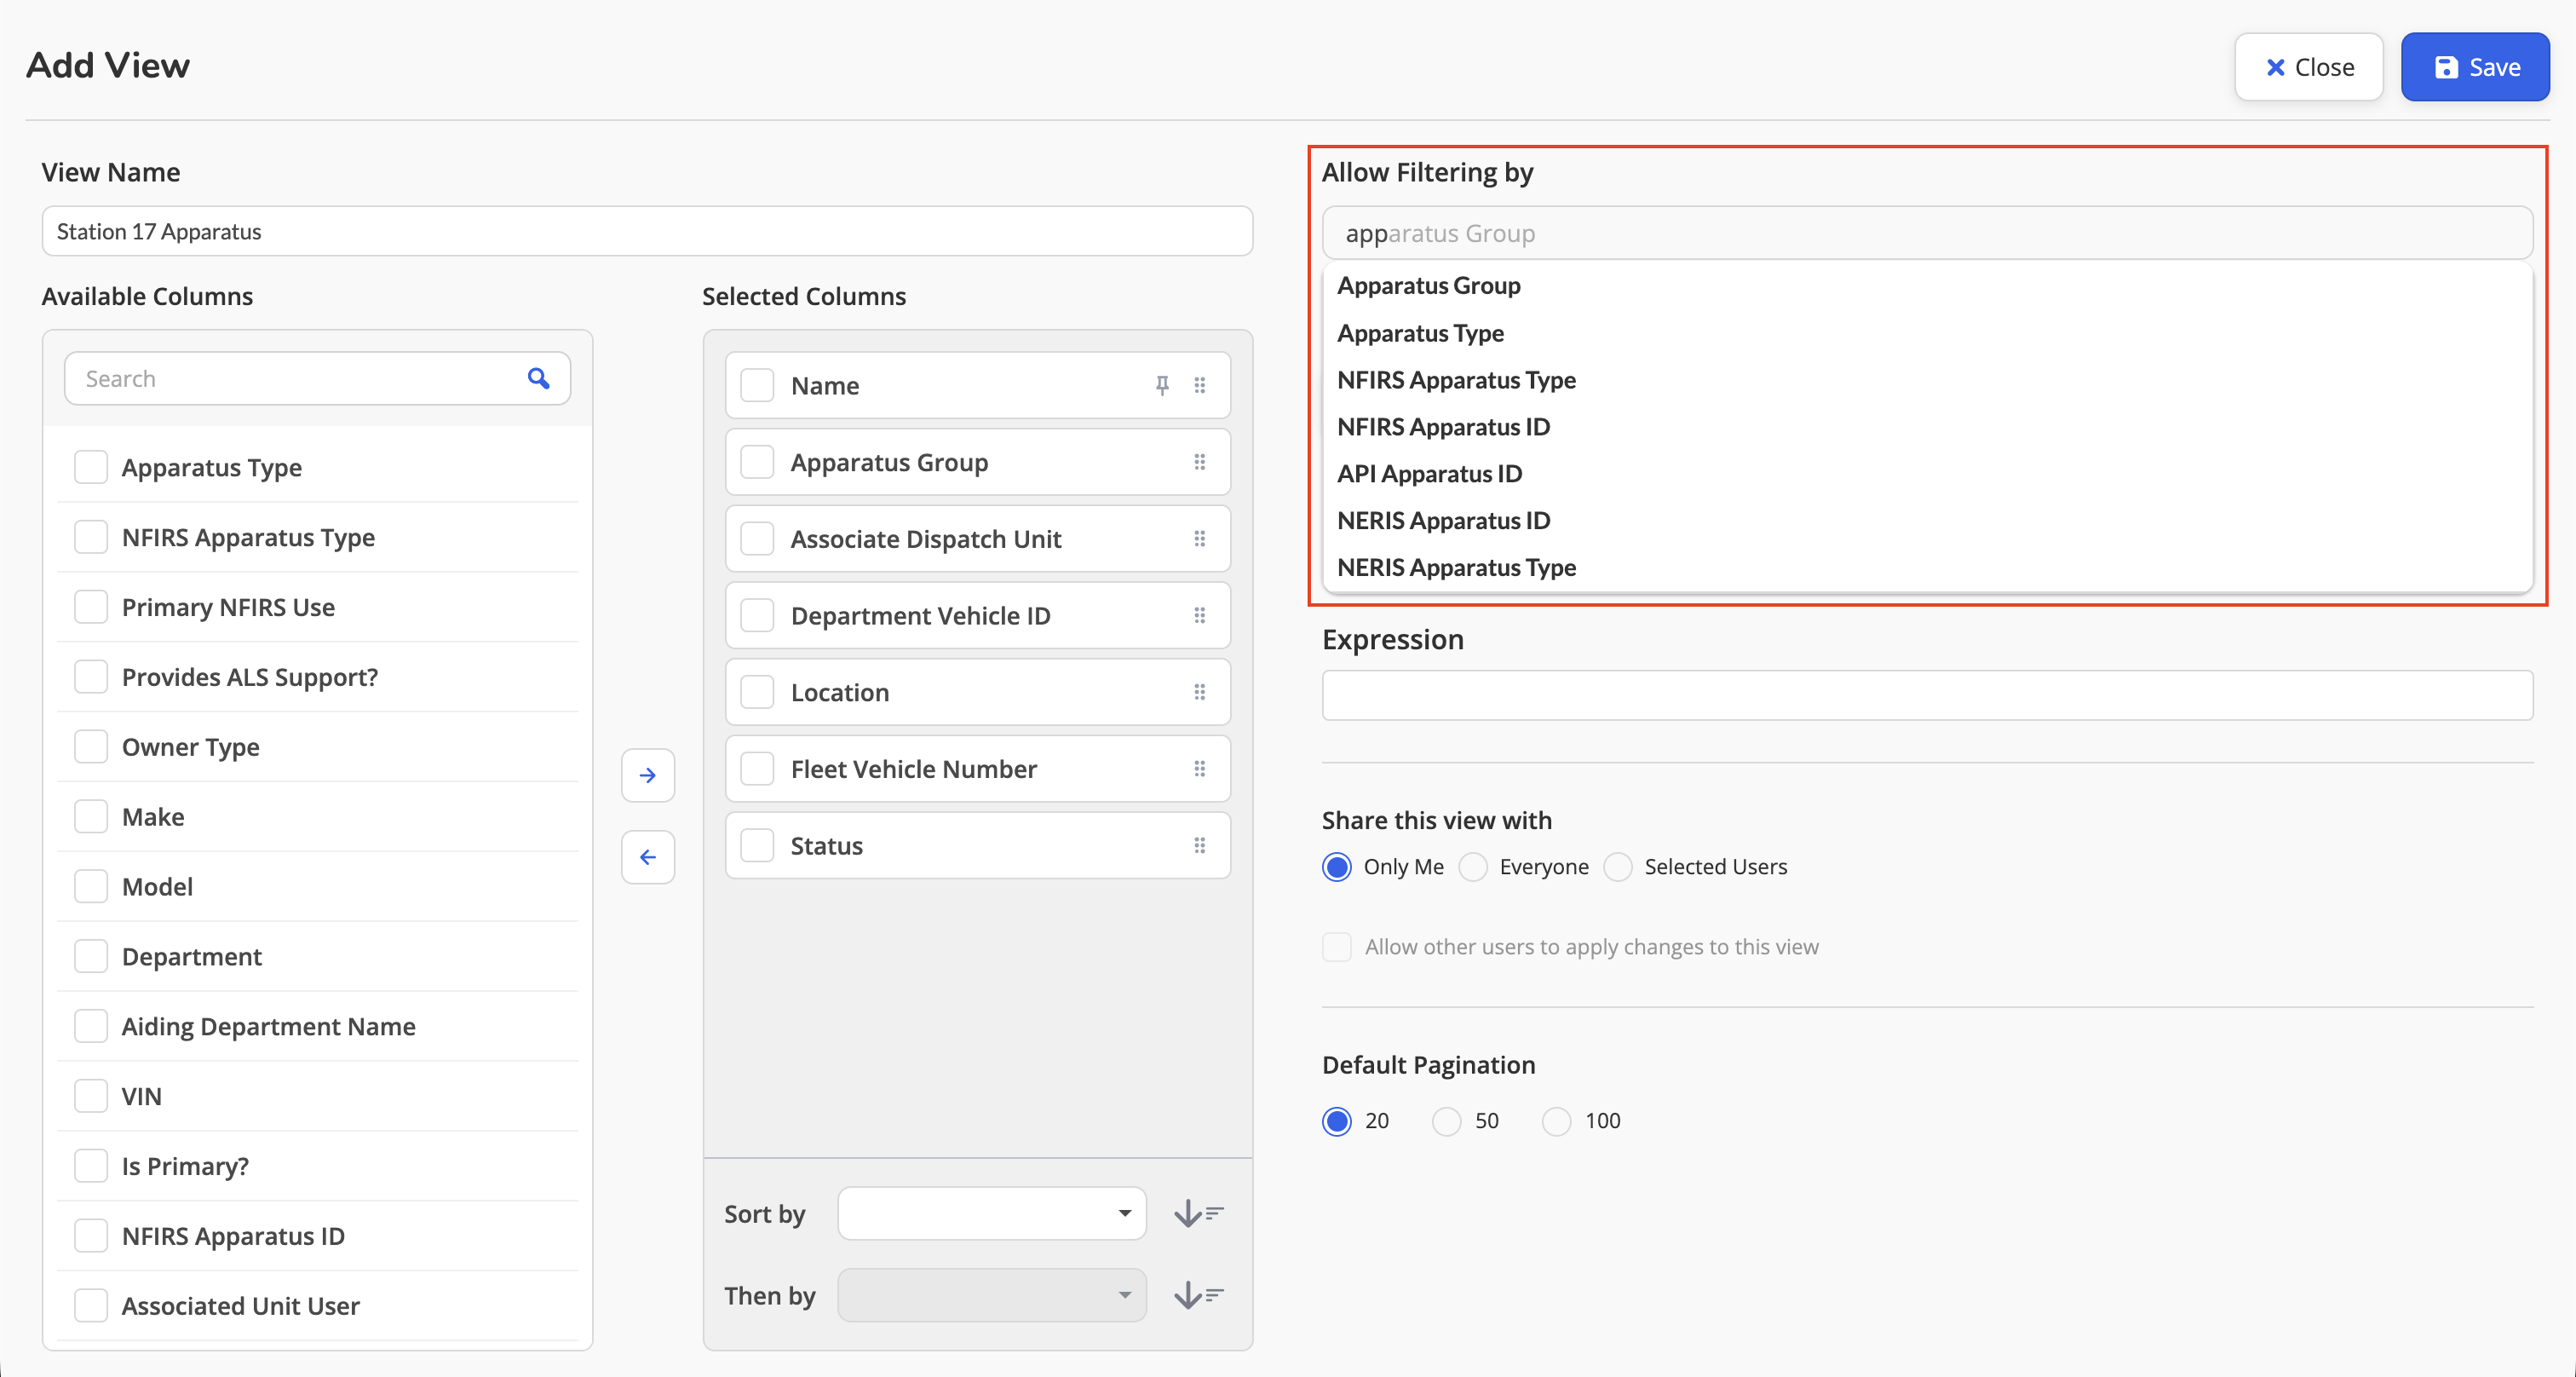Toggle sort direction icon beside Sort by
The image size is (2576, 1377).
pyautogui.click(x=1198, y=1213)
